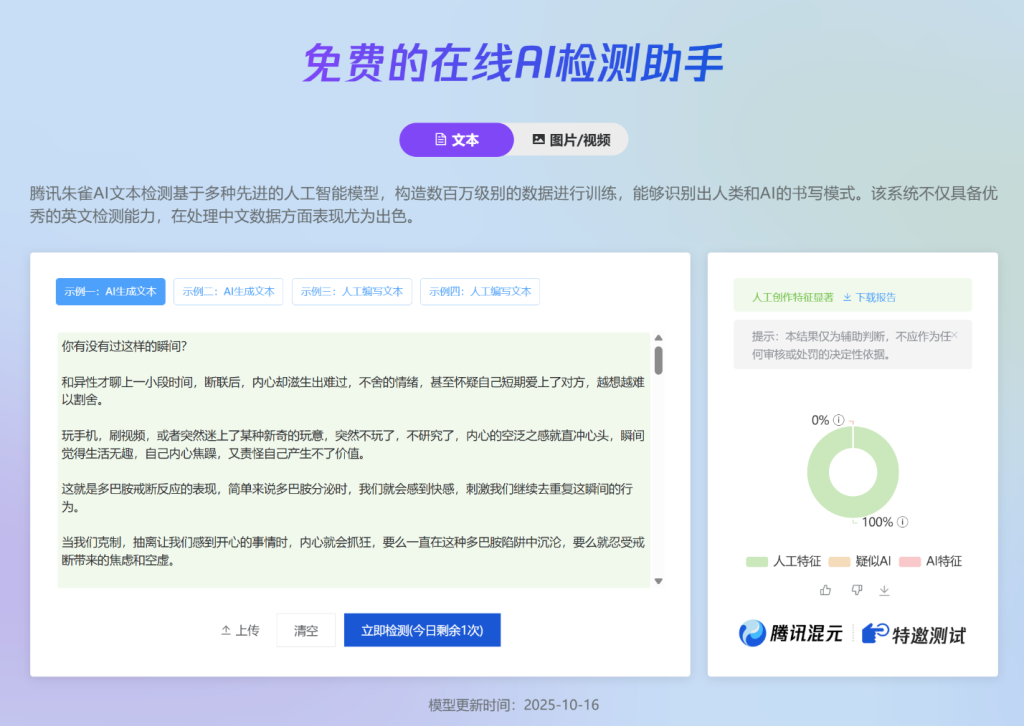Open the info icon next to 100%
The width and height of the screenshot is (1024, 726).
point(903,521)
